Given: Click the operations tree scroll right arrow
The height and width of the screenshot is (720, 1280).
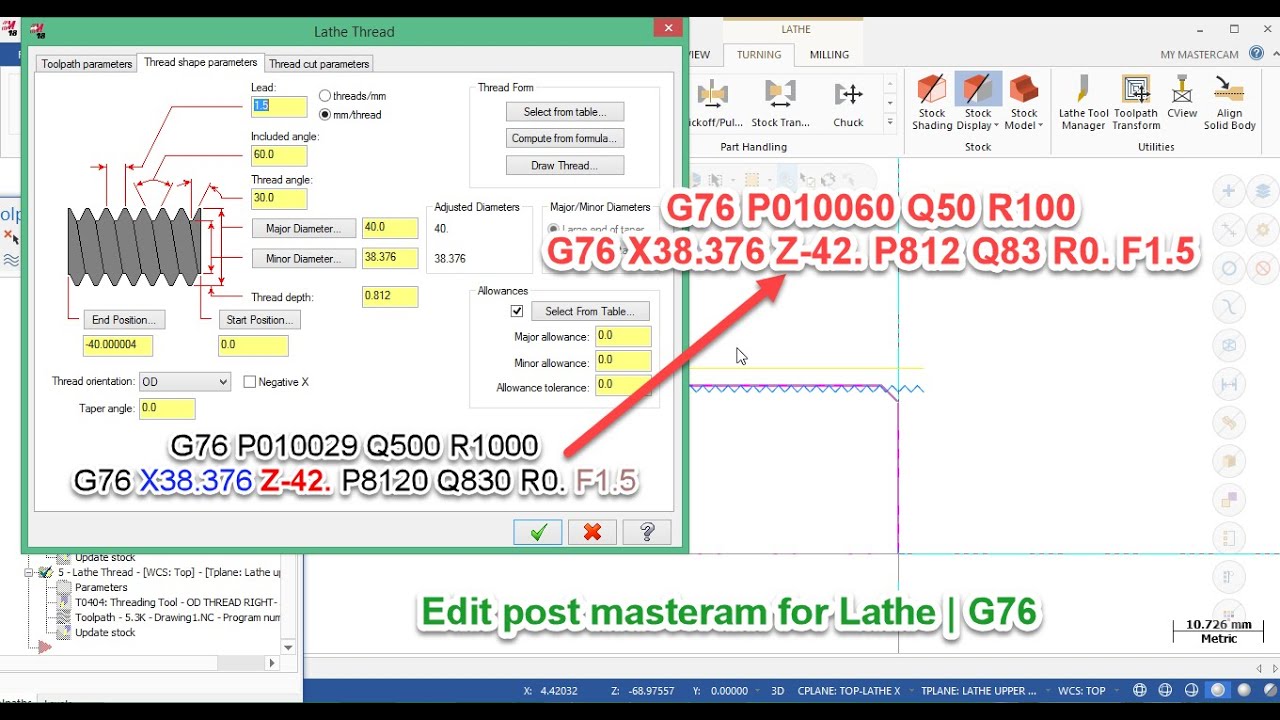Looking at the screenshot, I should tap(271, 662).
